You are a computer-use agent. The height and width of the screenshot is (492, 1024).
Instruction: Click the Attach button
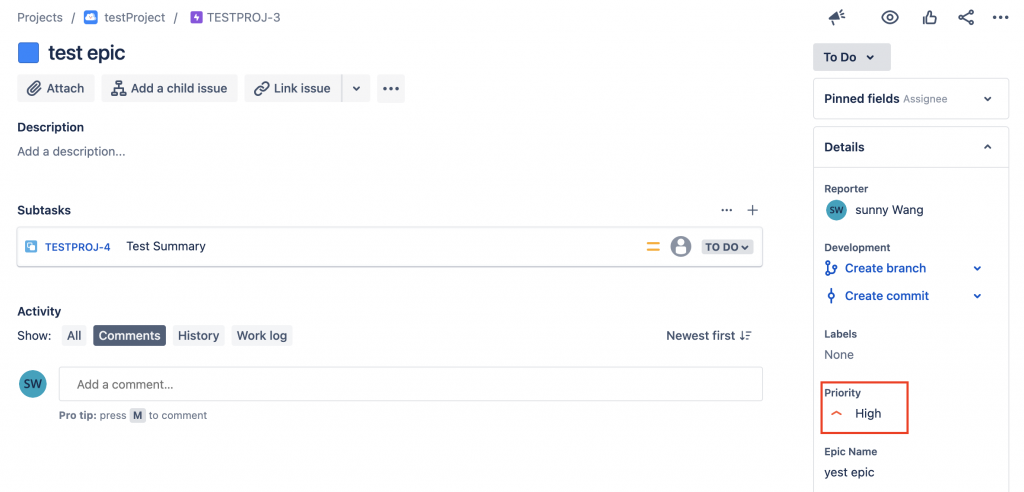[56, 88]
